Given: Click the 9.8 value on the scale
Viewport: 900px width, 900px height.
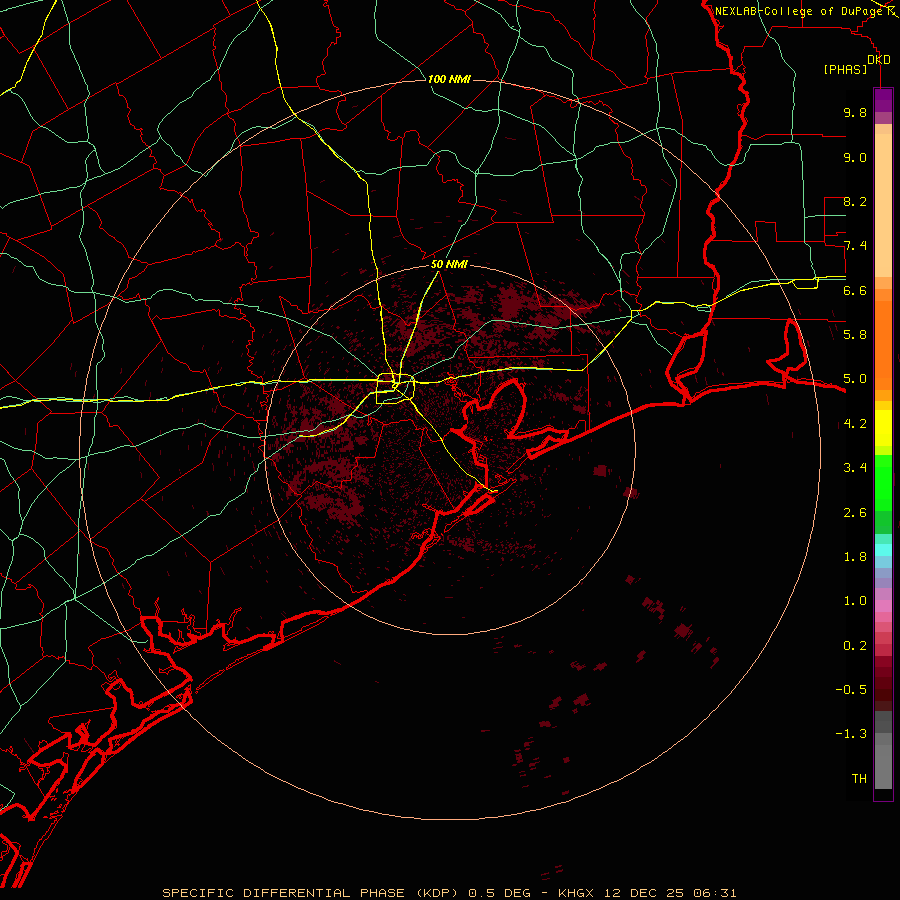Looking at the screenshot, I should tap(855, 112).
